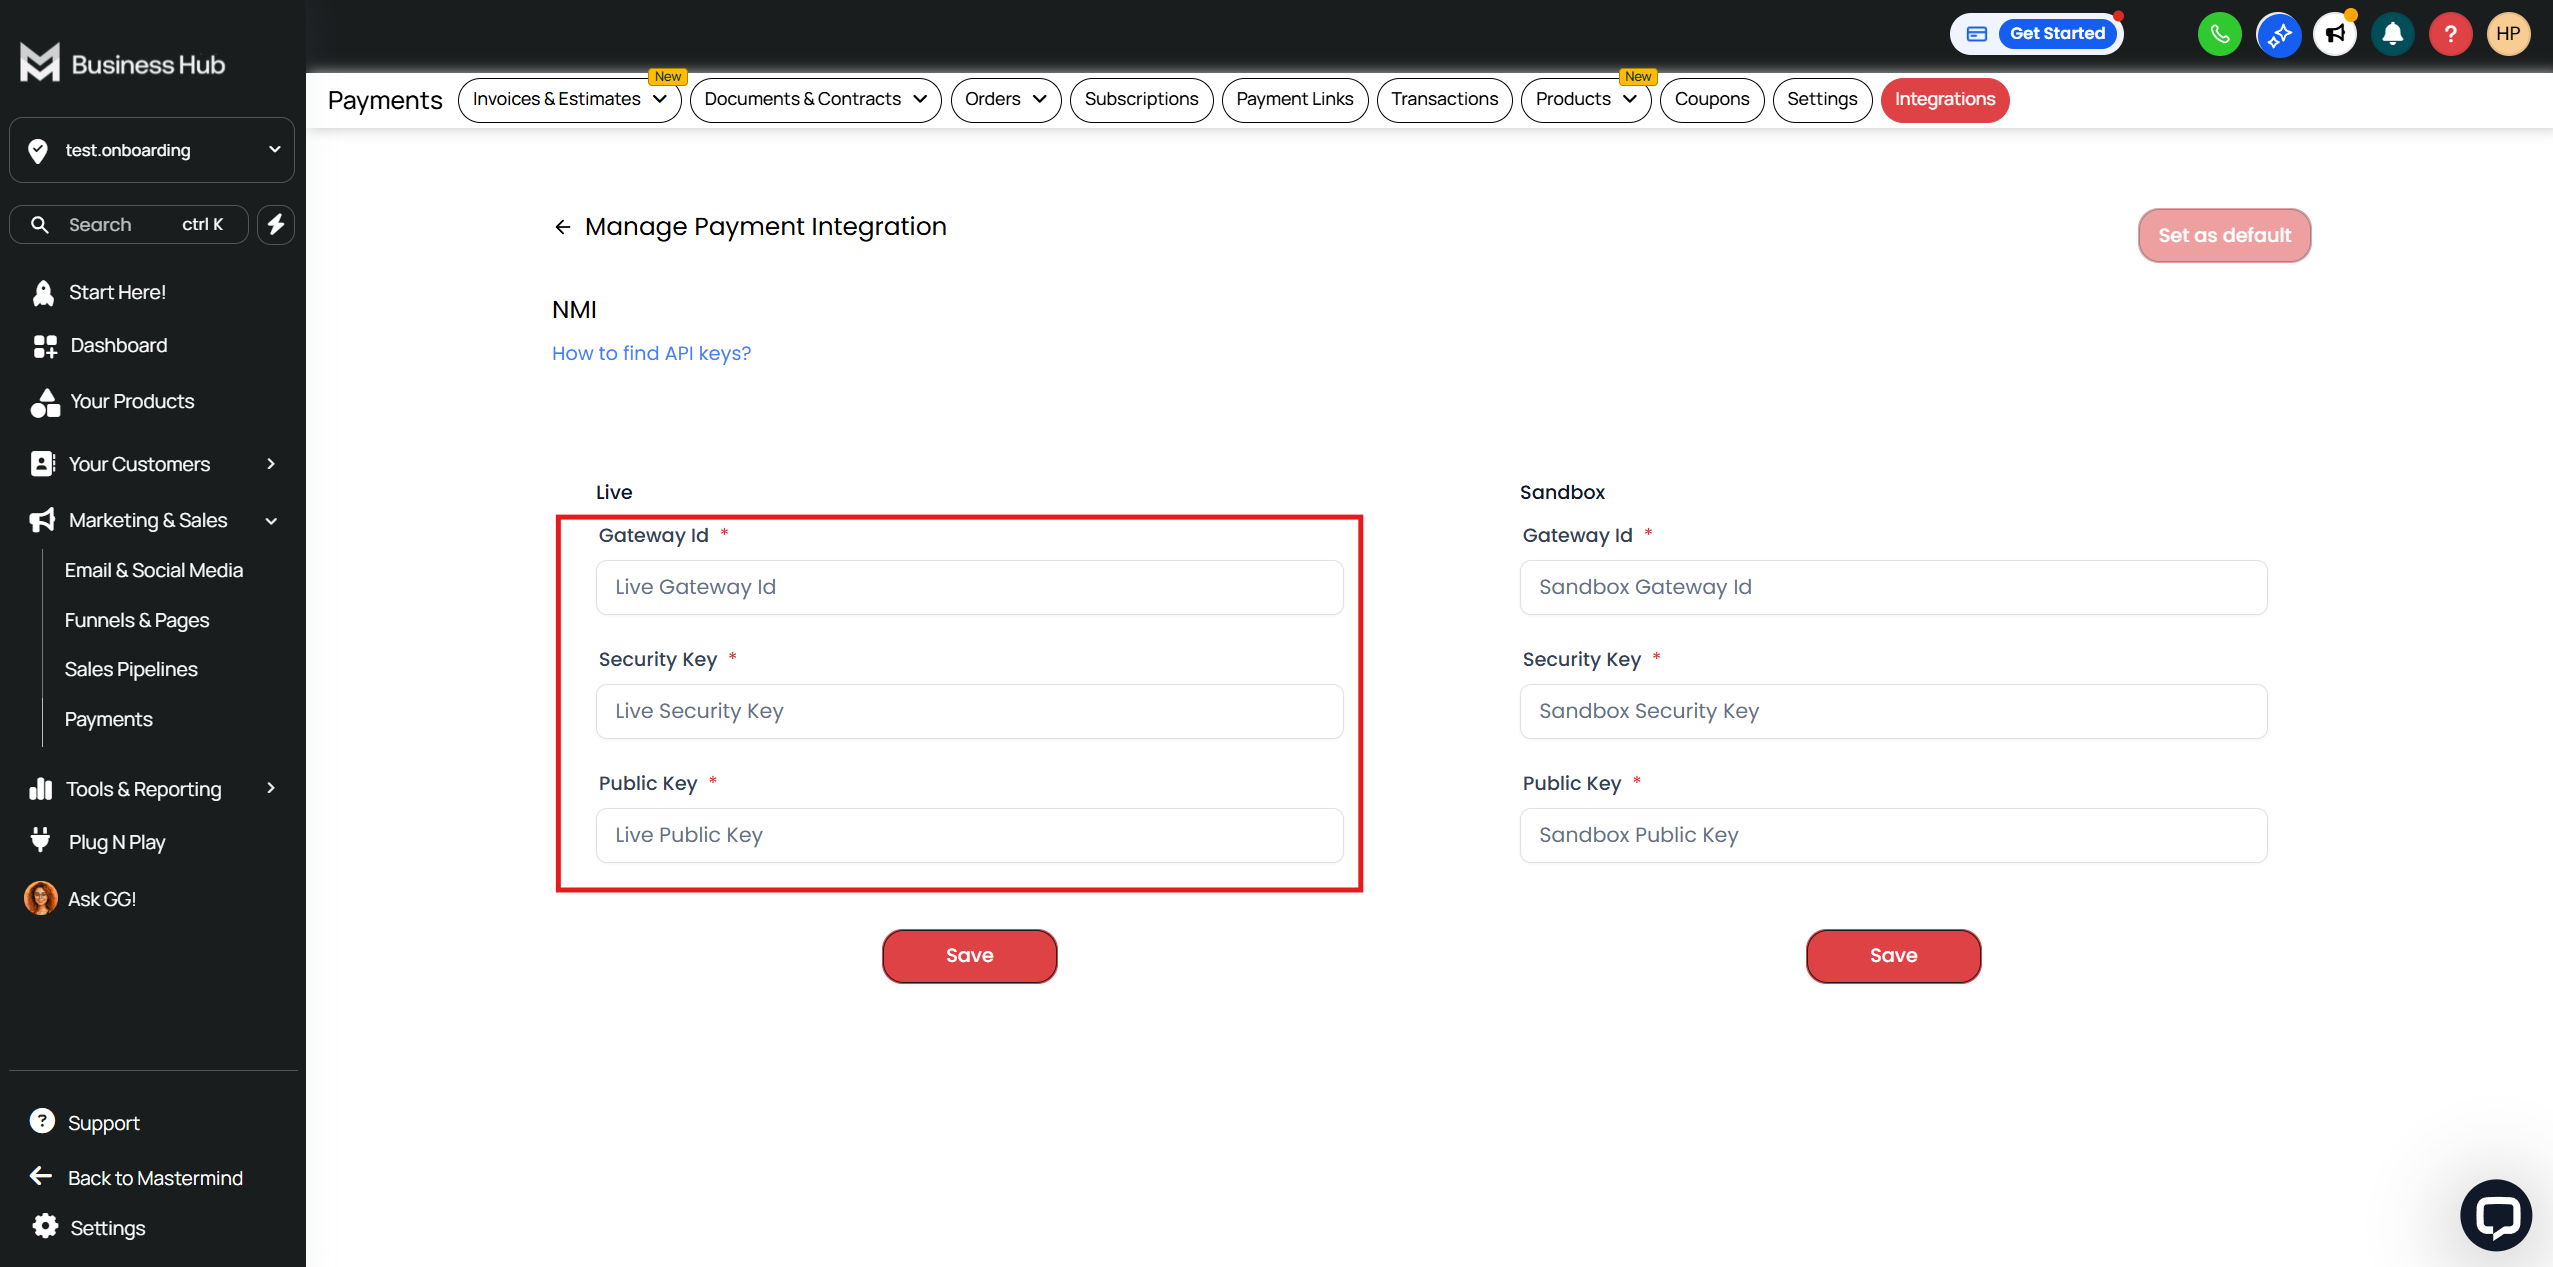Click the location pin icon in account selector

tap(38, 150)
